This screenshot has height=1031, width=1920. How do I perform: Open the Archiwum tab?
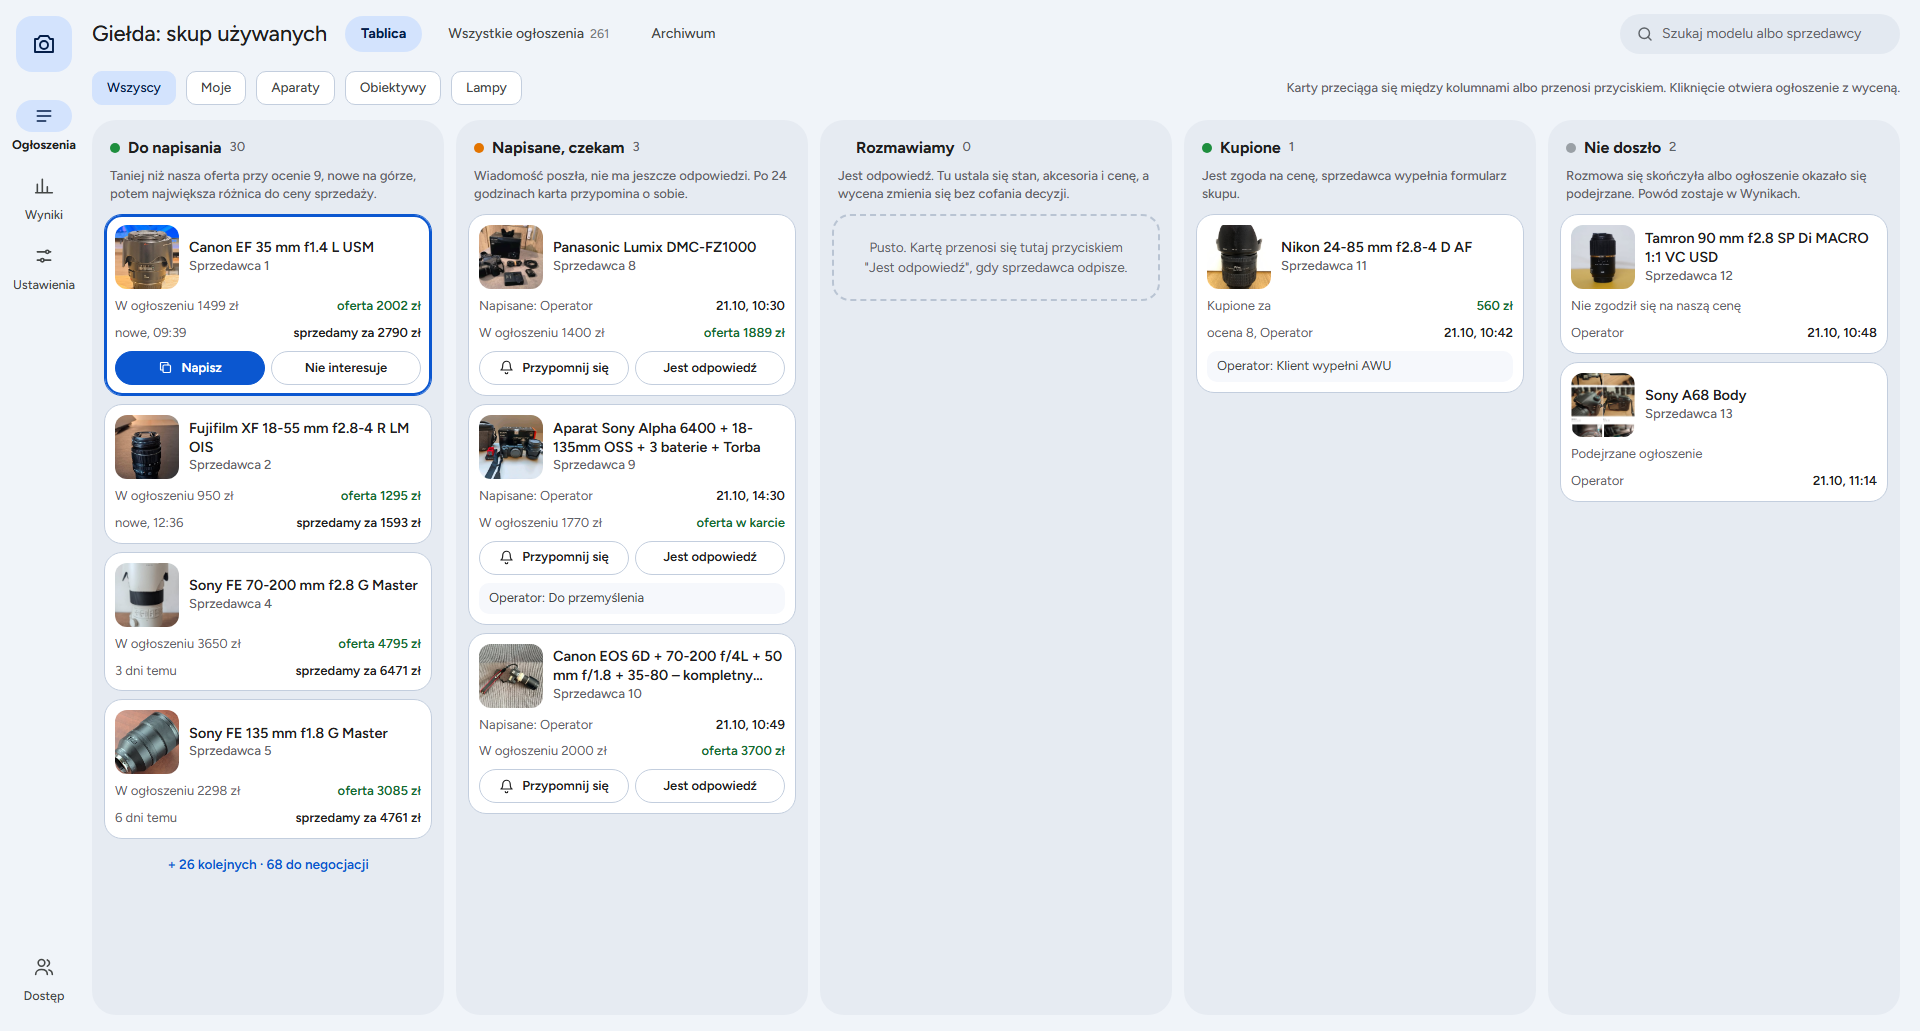(683, 34)
